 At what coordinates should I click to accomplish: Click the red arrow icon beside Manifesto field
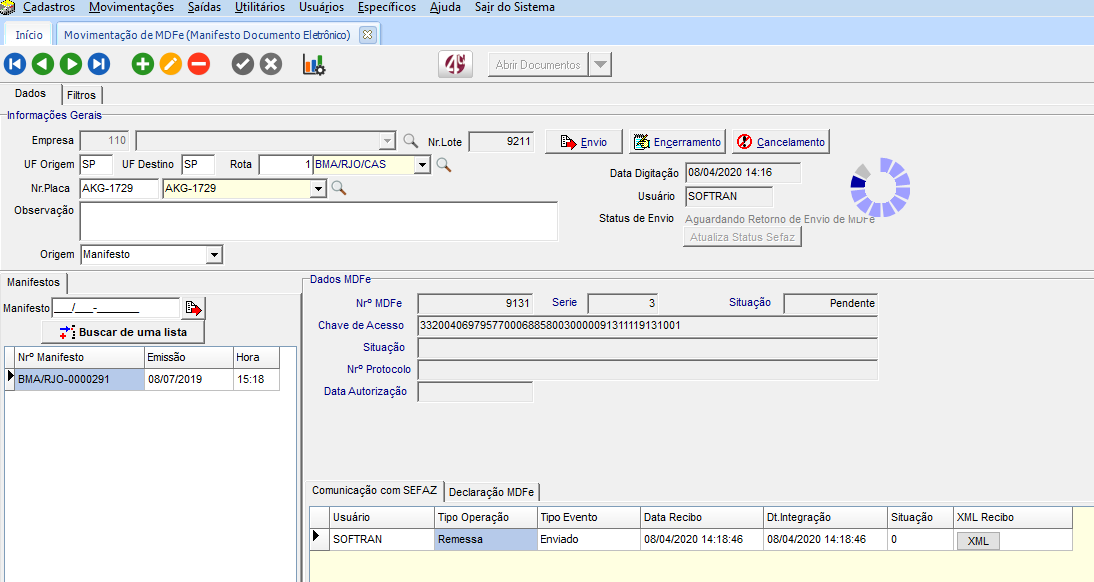click(x=194, y=308)
